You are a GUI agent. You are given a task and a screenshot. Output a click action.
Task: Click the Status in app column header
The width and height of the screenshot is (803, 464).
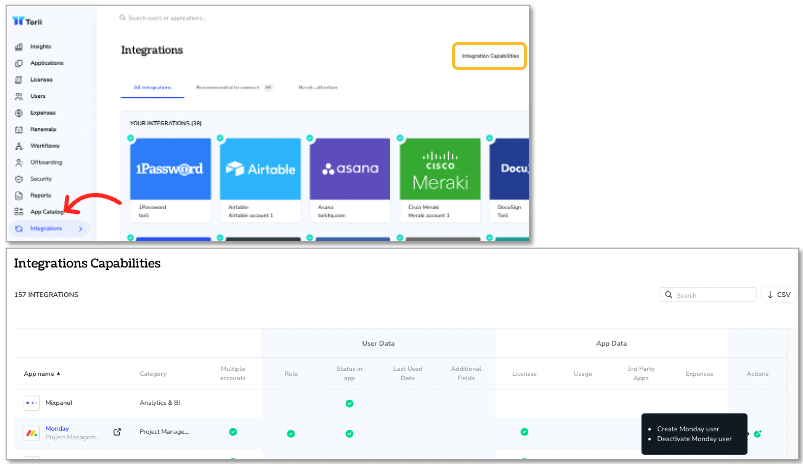[349, 373]
